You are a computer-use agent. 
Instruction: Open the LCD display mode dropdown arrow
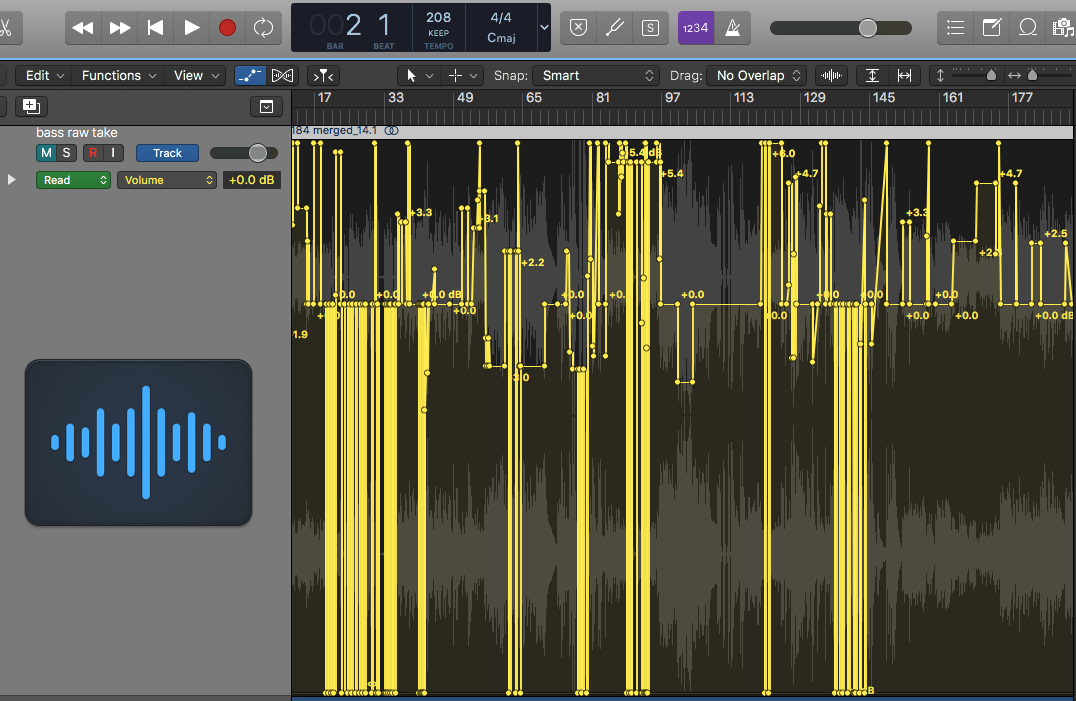point(544,27)
